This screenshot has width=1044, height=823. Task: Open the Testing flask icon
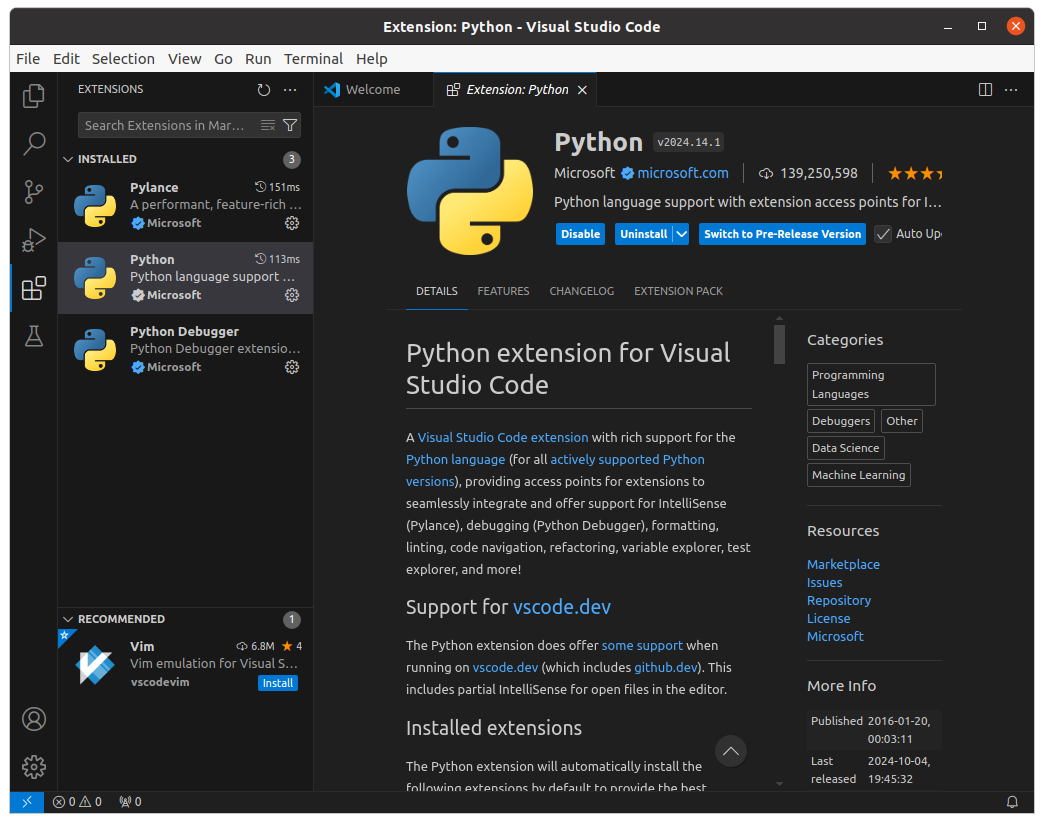tap(33, 336)
